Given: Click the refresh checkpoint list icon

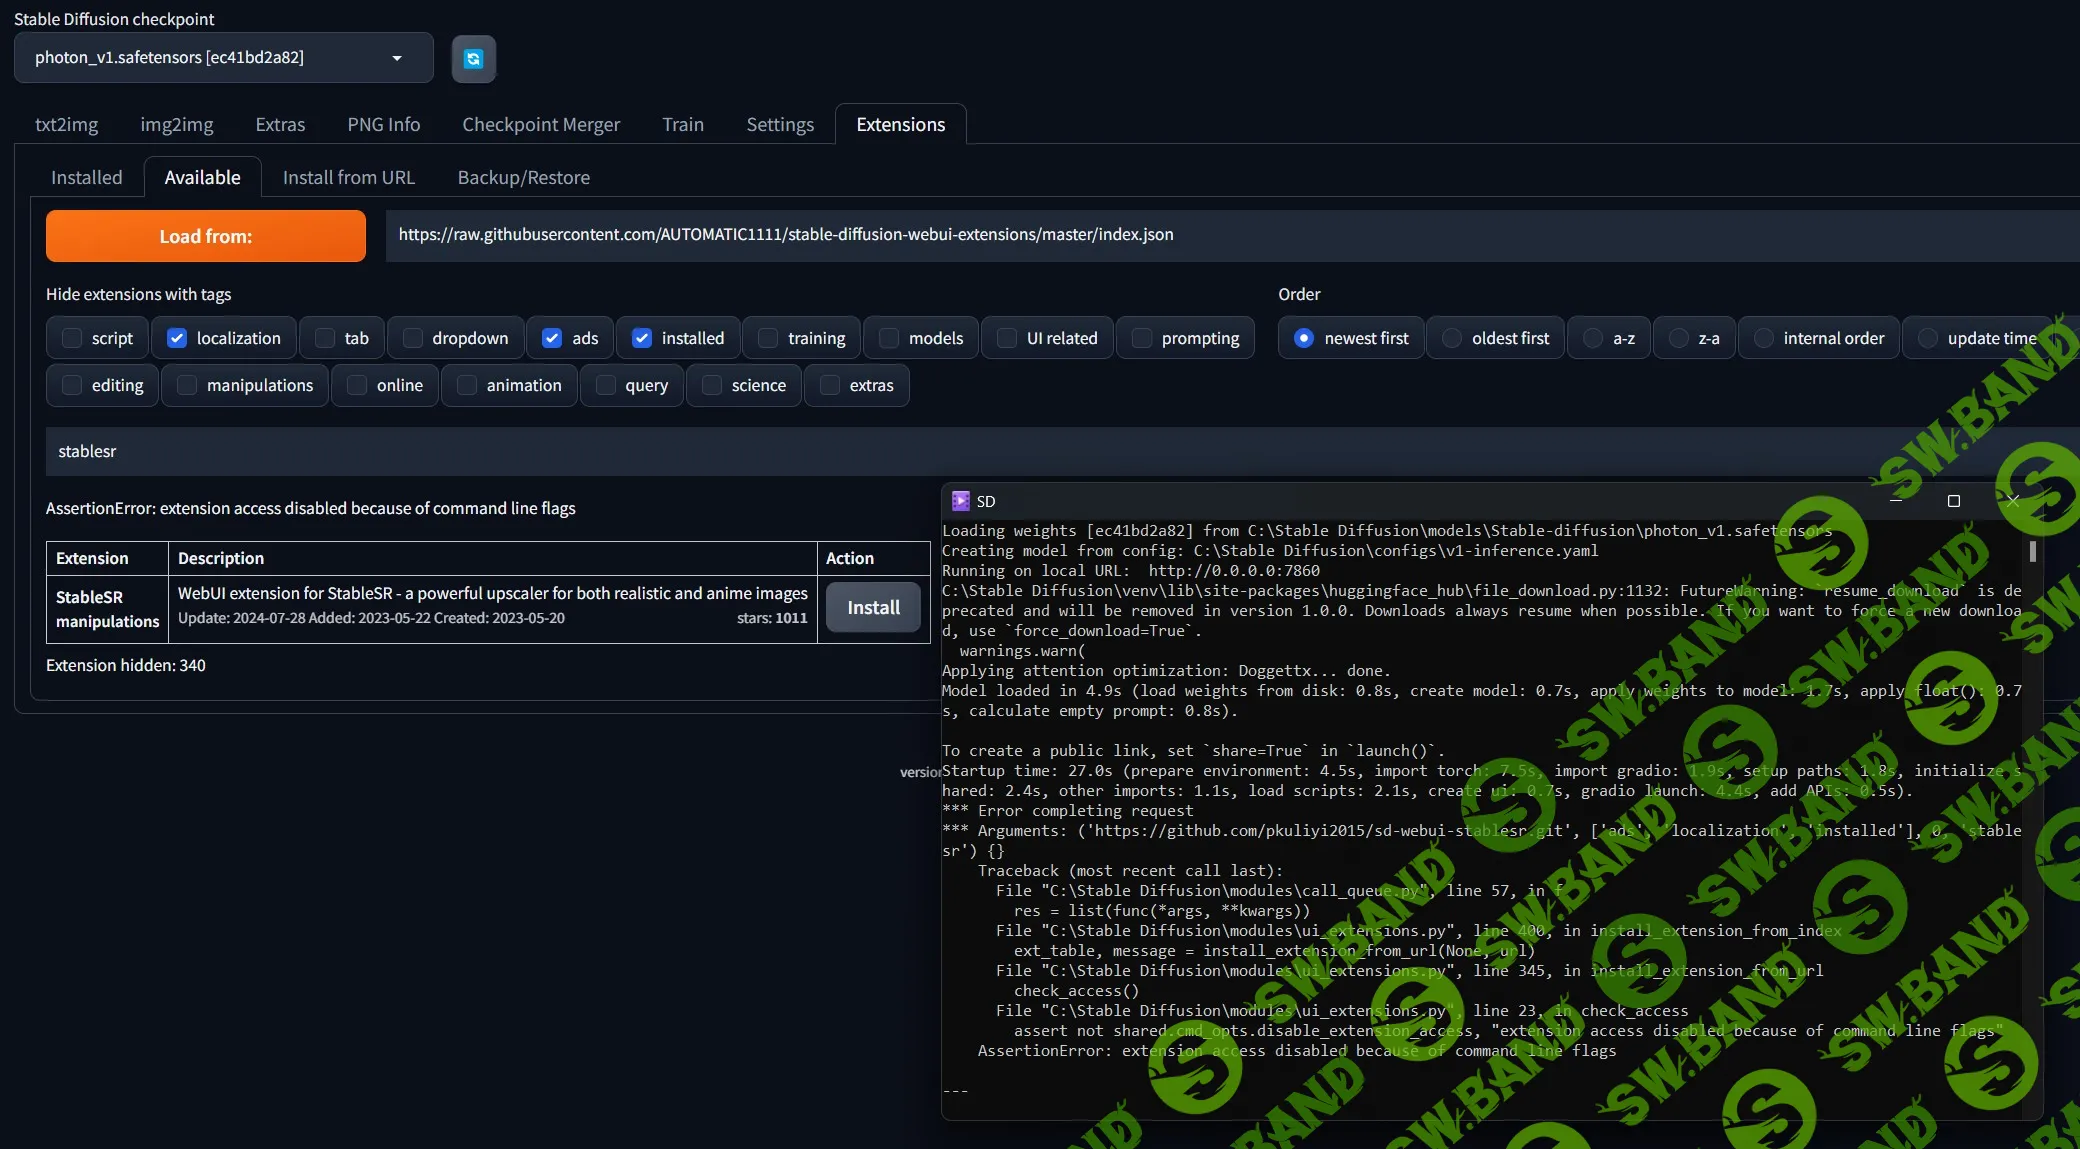Looking at the screenshot, I should [473, 59].
